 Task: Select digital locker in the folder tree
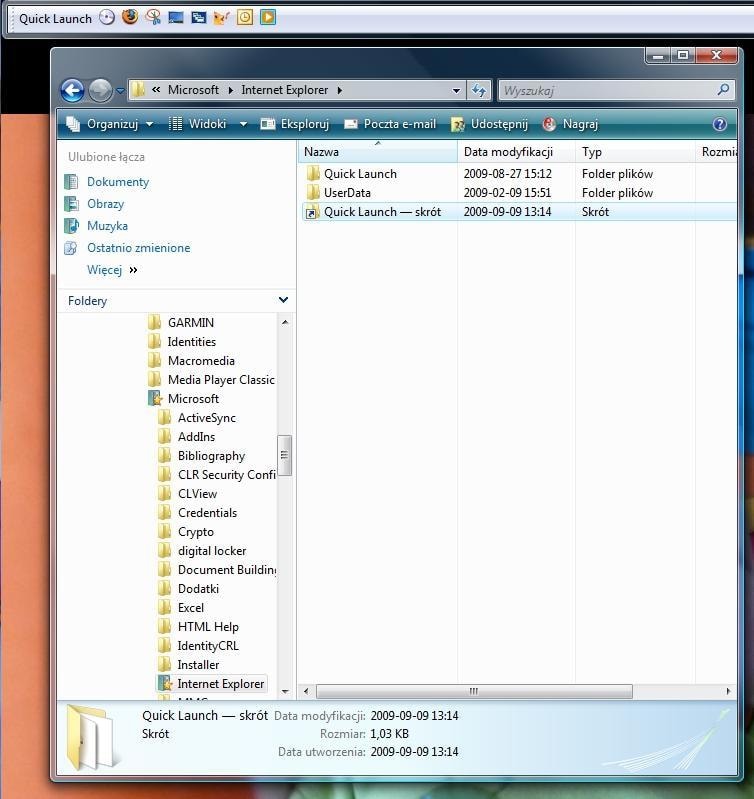point(212,551)
